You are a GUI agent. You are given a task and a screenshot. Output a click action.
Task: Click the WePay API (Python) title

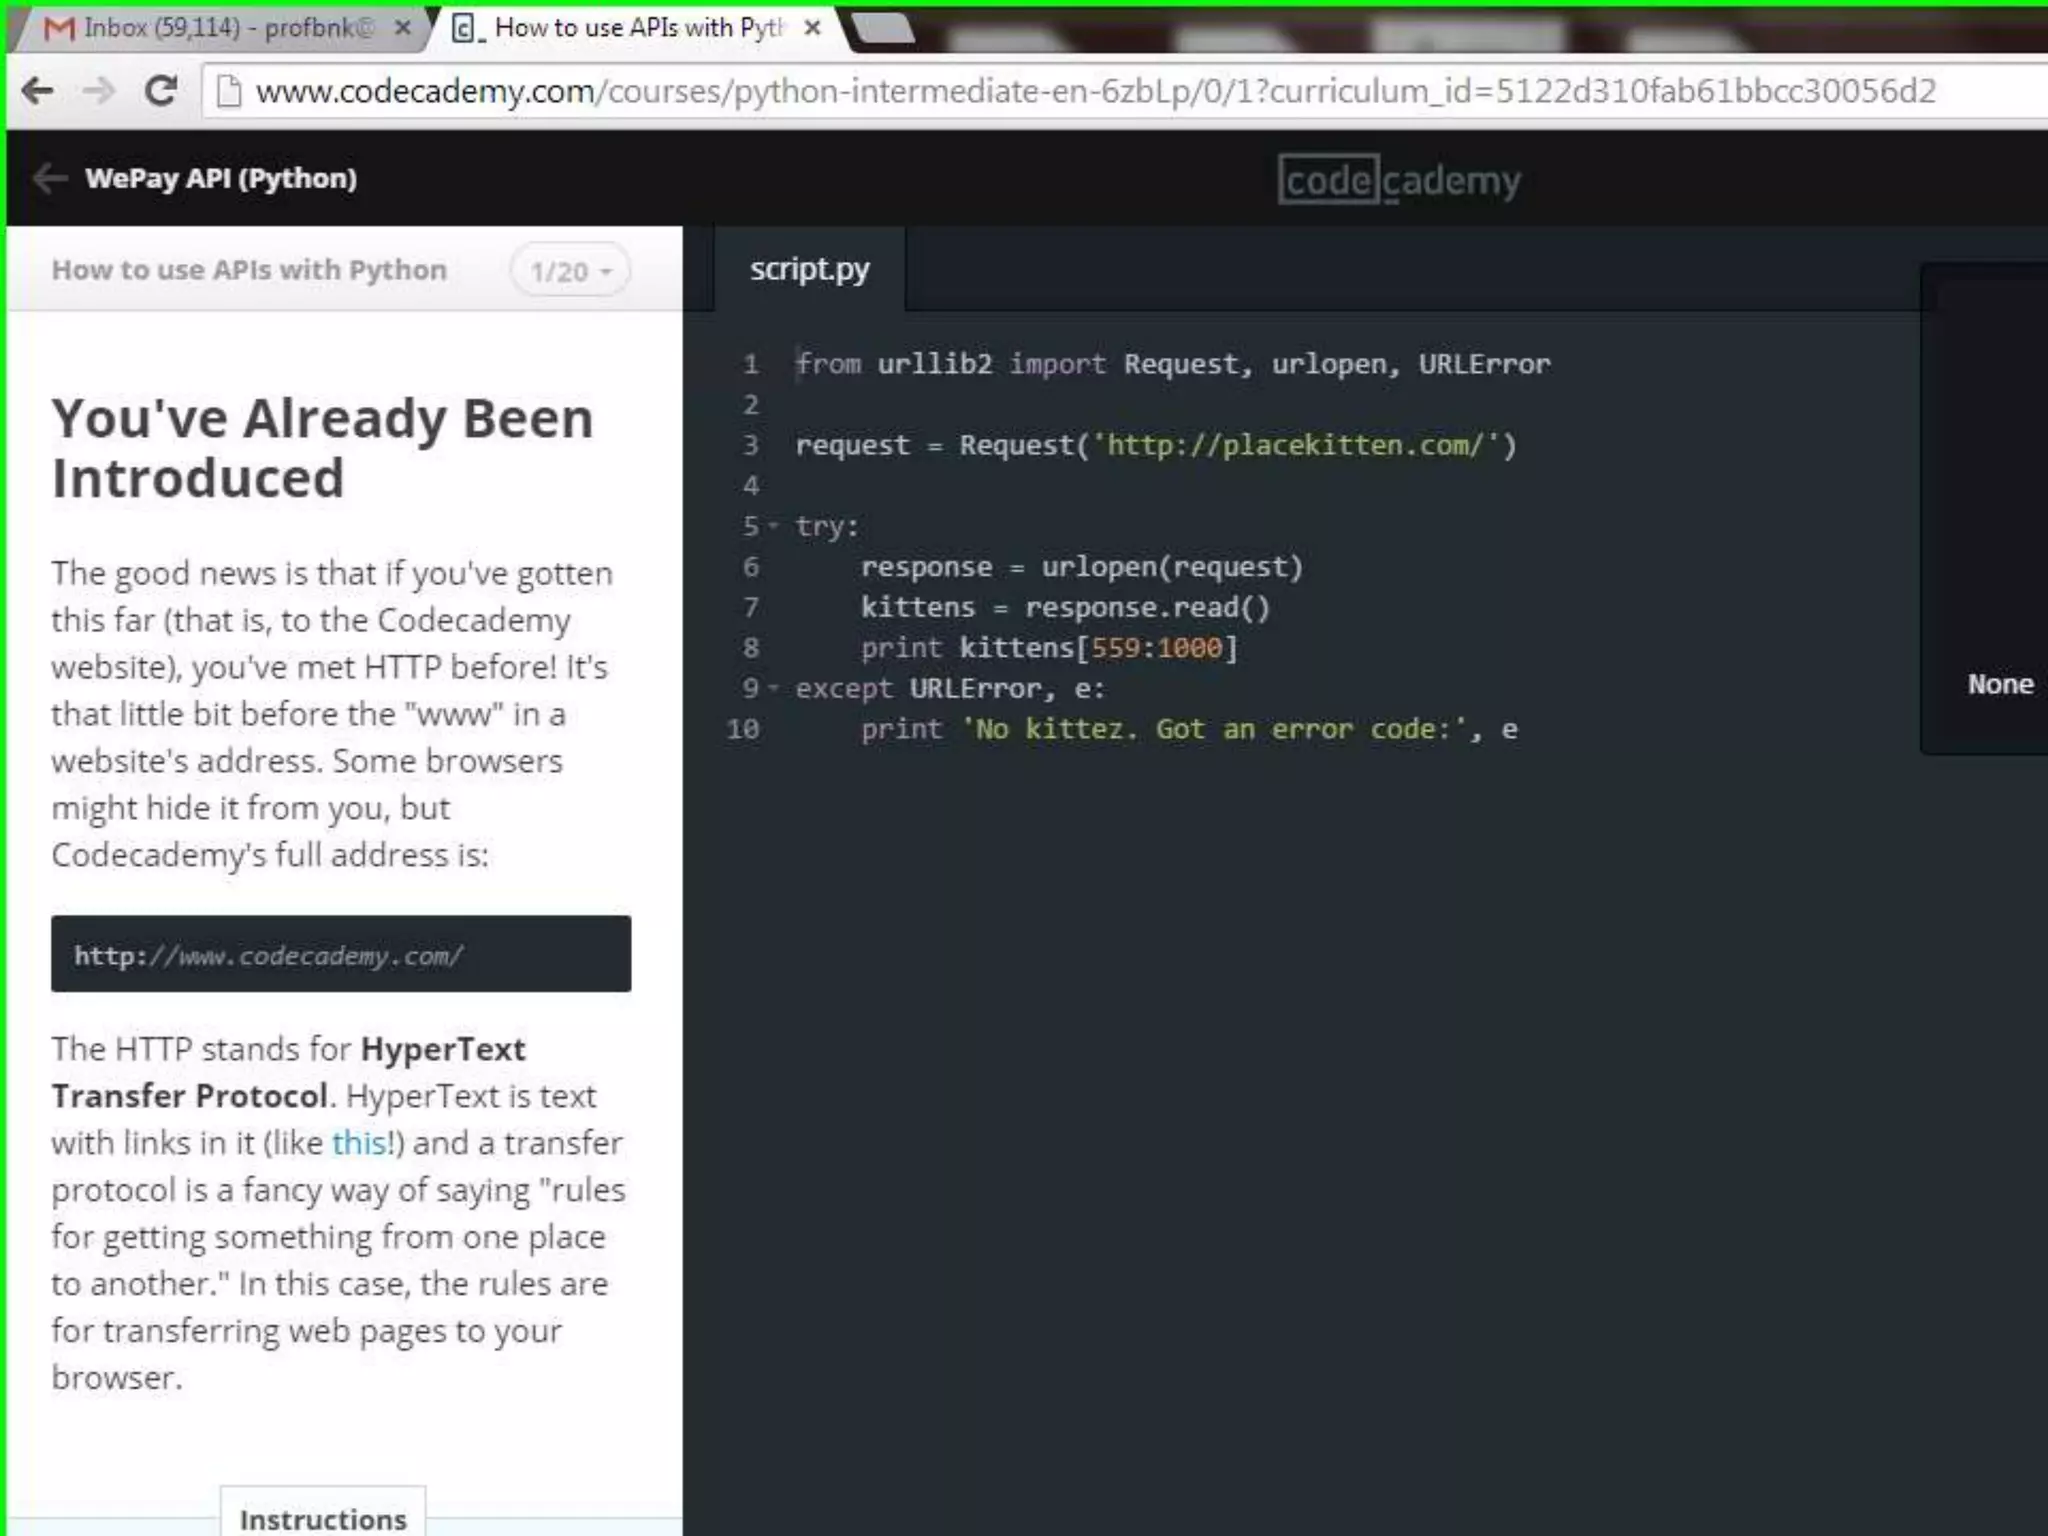[221, 178]
